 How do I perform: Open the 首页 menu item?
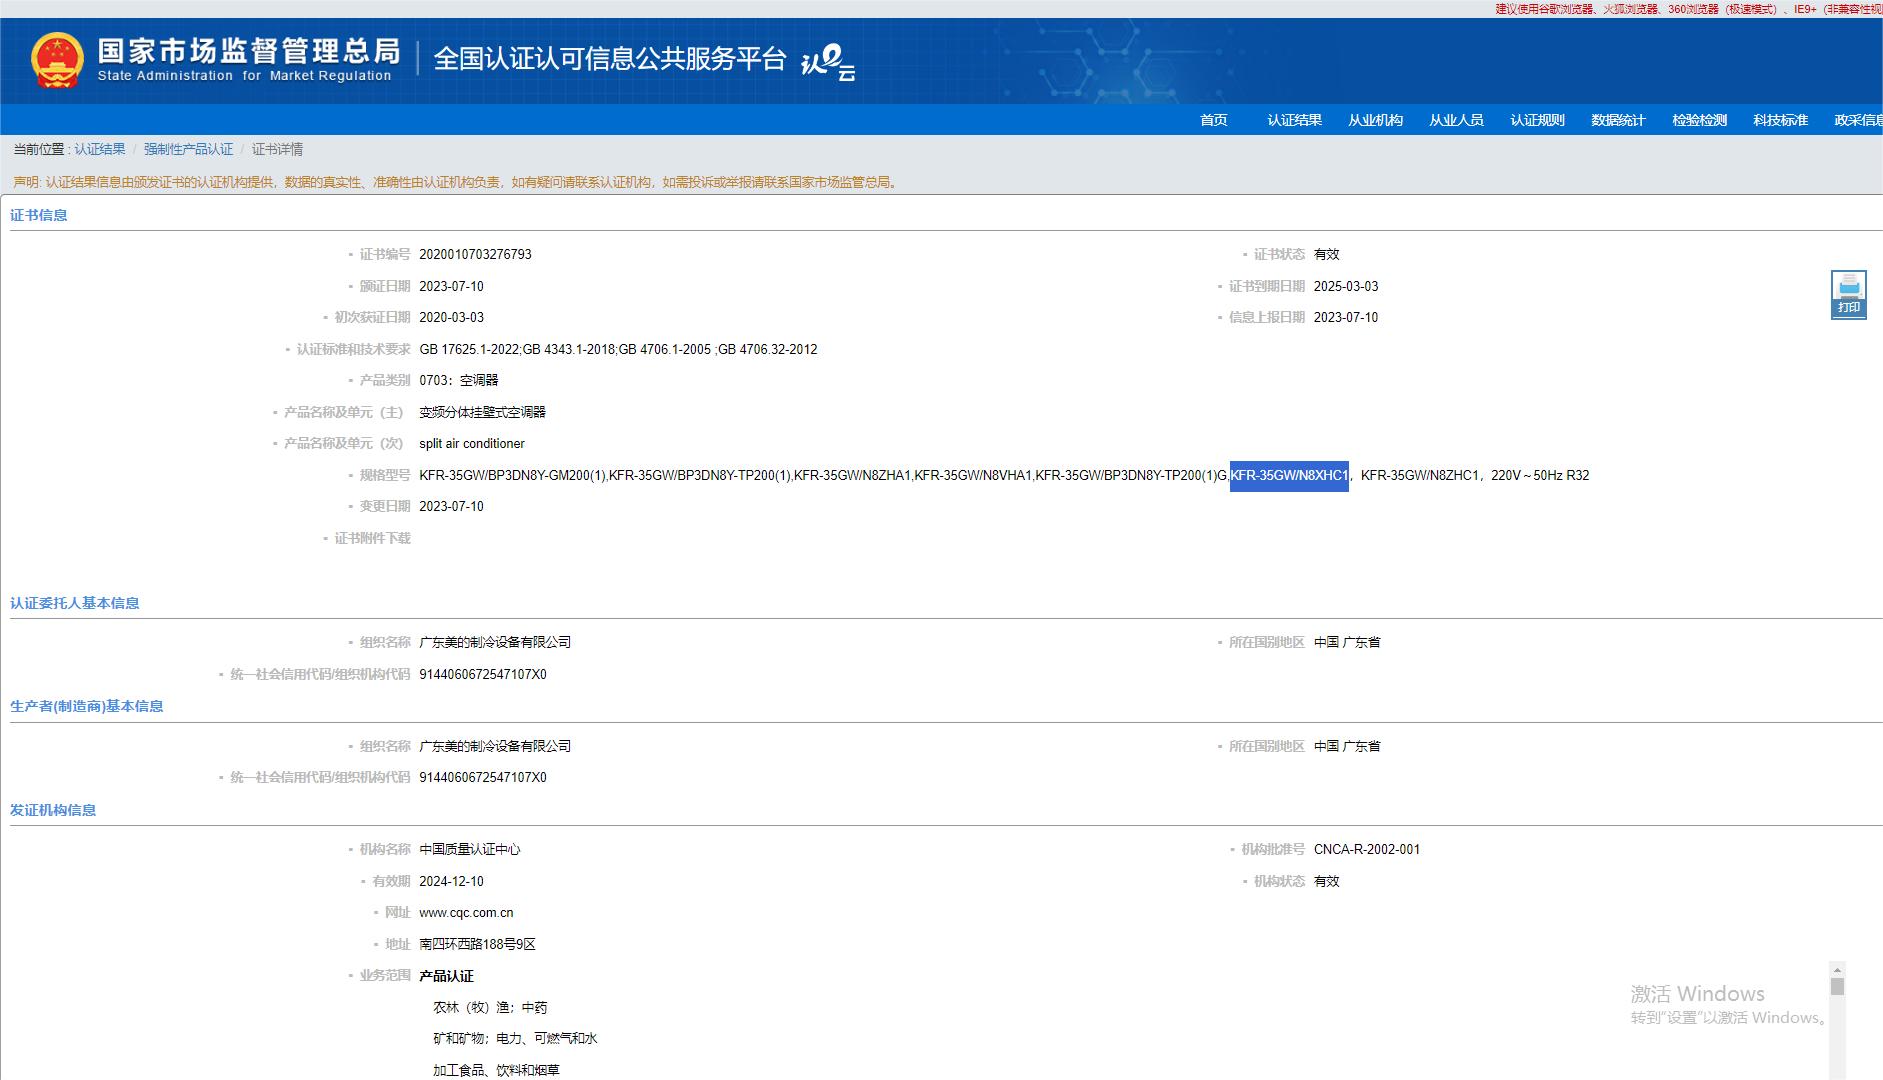[x=1213, y=120]
